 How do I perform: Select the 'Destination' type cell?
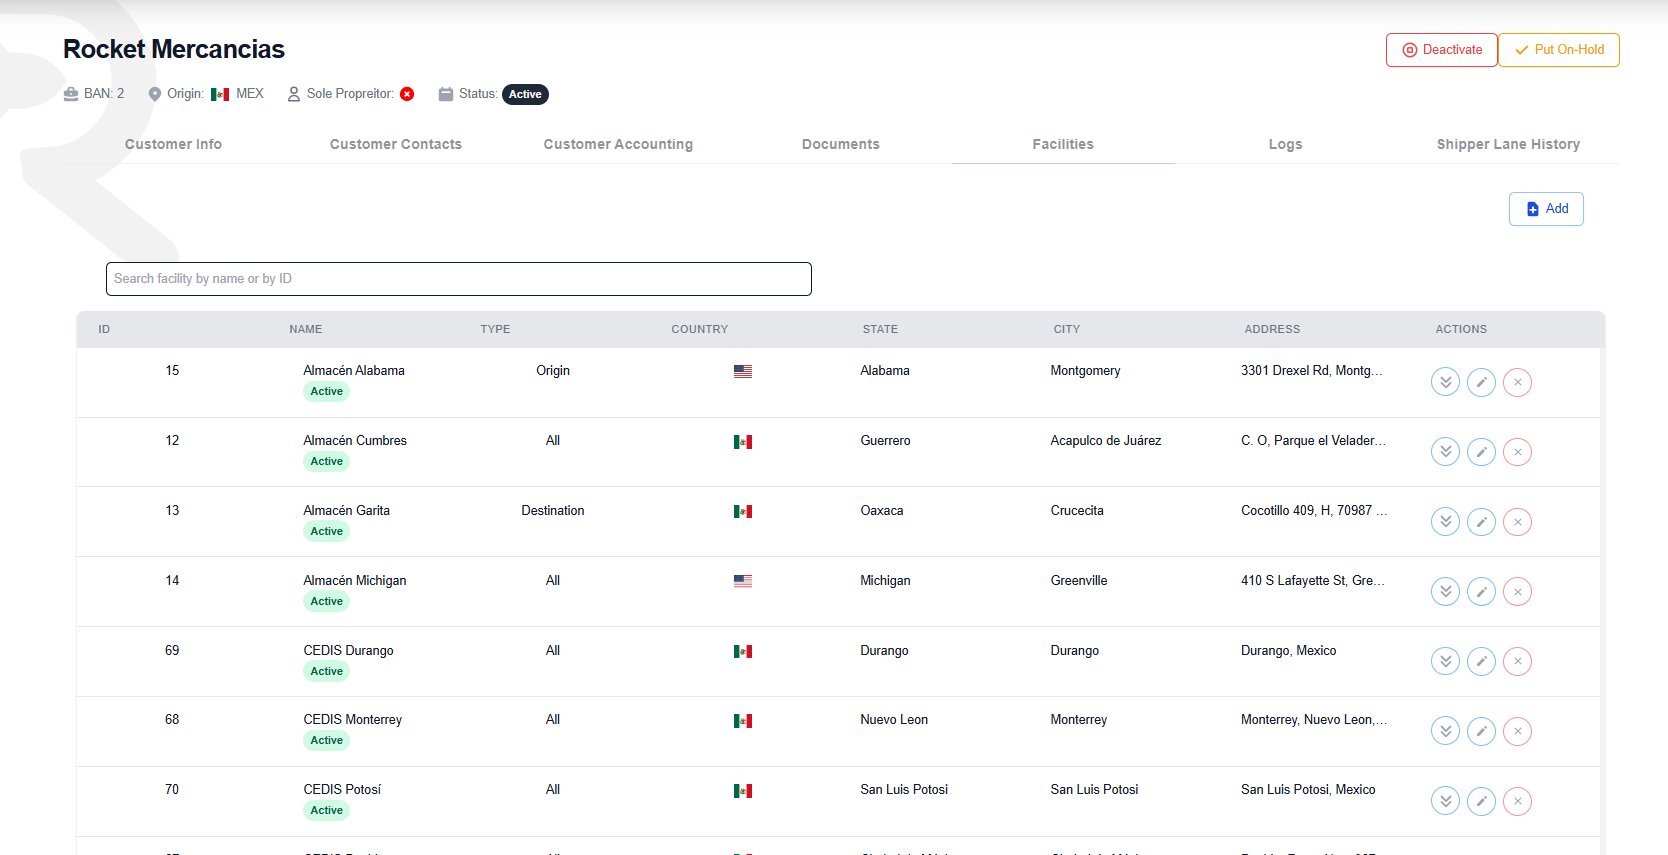coord(553,511)
